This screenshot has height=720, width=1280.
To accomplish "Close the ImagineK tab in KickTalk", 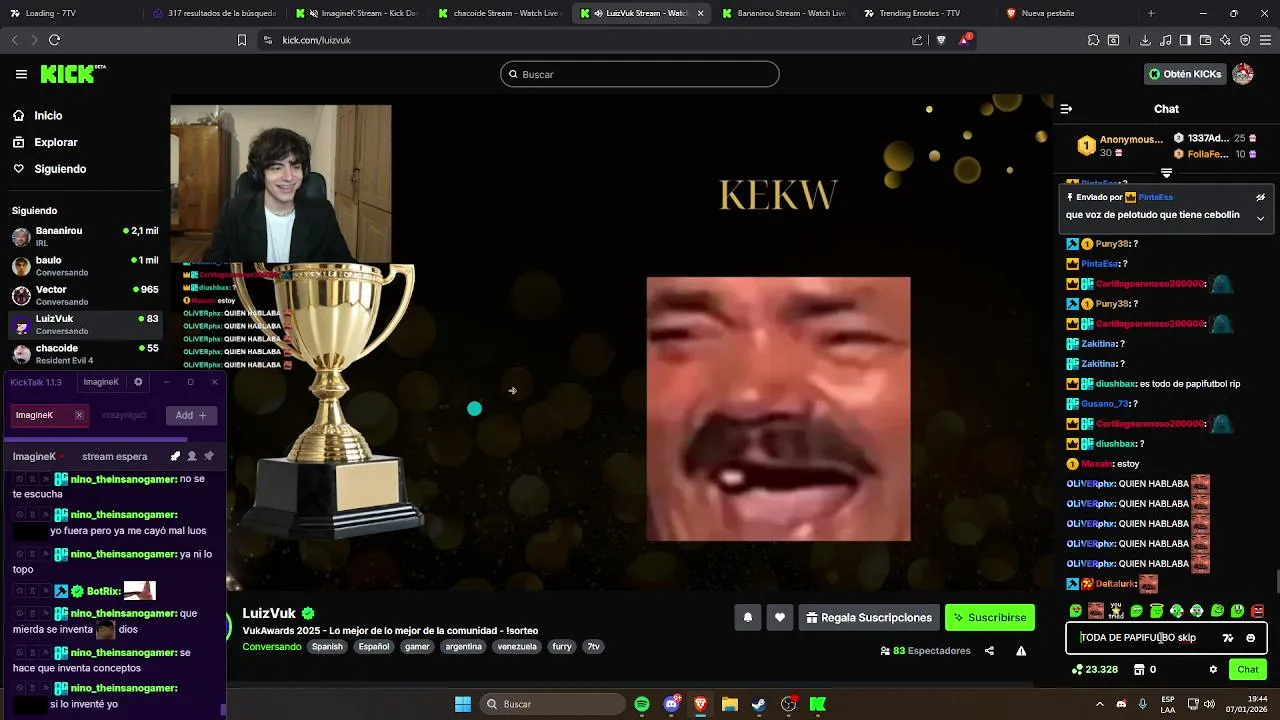I will pos(79,415).
